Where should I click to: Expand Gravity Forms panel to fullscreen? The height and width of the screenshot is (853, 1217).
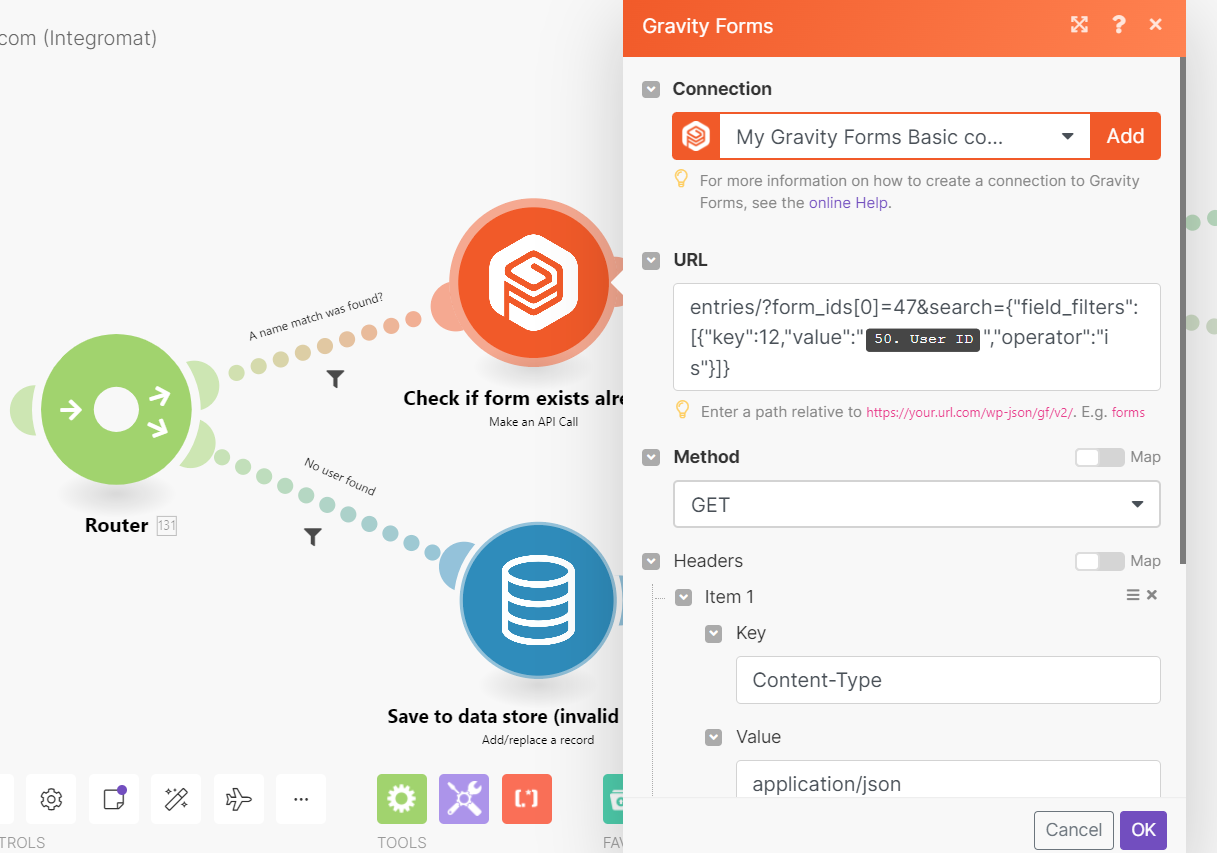tap(1079, 24)
